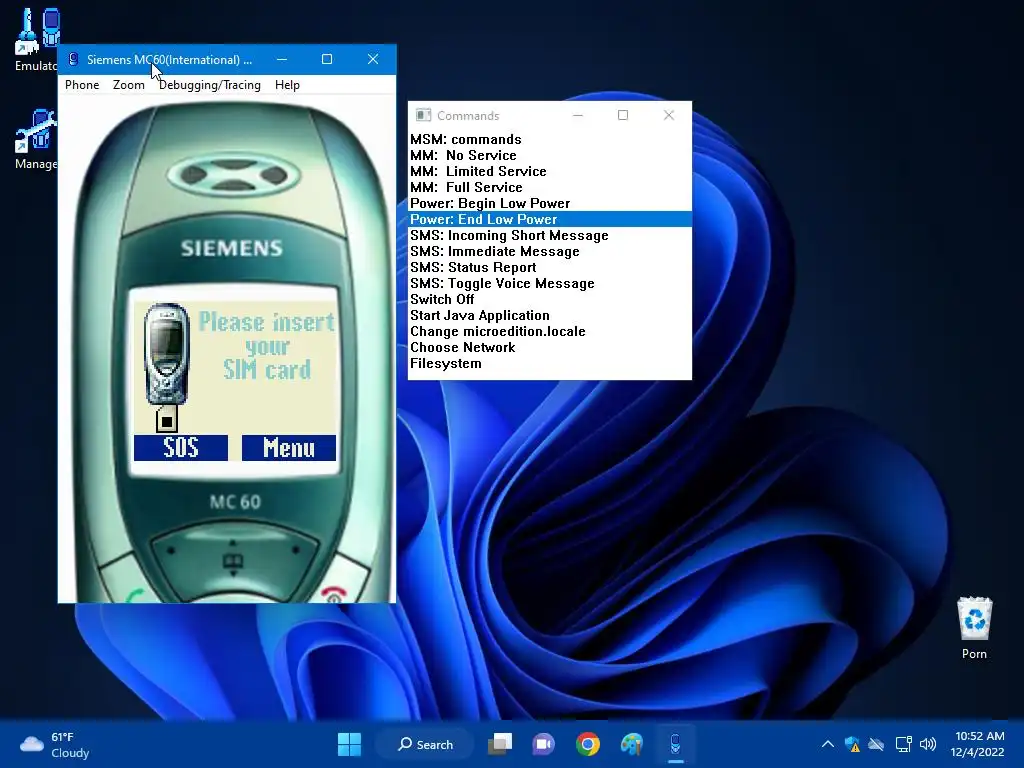Open the Paint app in taskbar
The image size is (1024, 768).
[x=632, y=744]
